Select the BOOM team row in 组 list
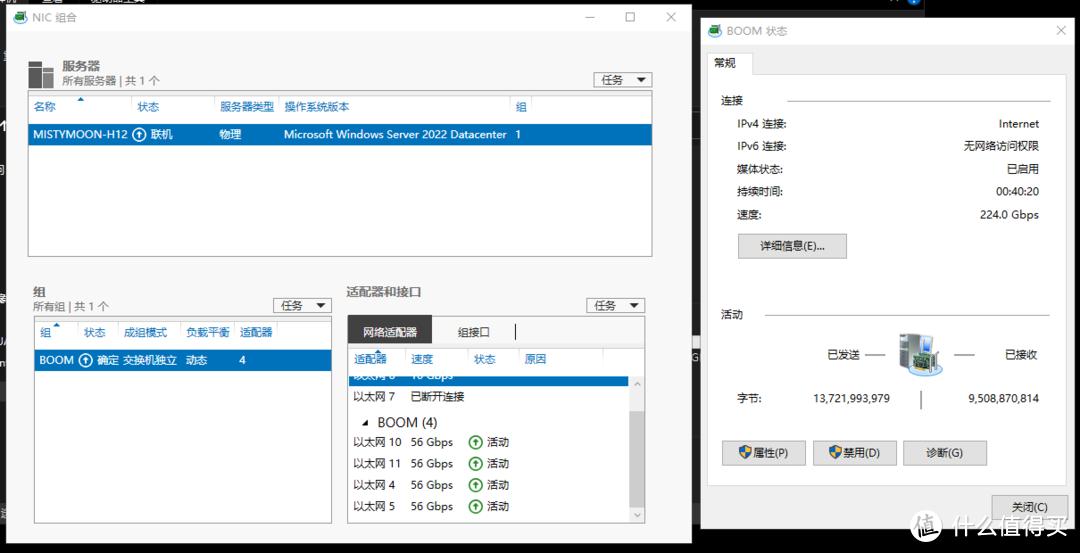 (183, 360)
